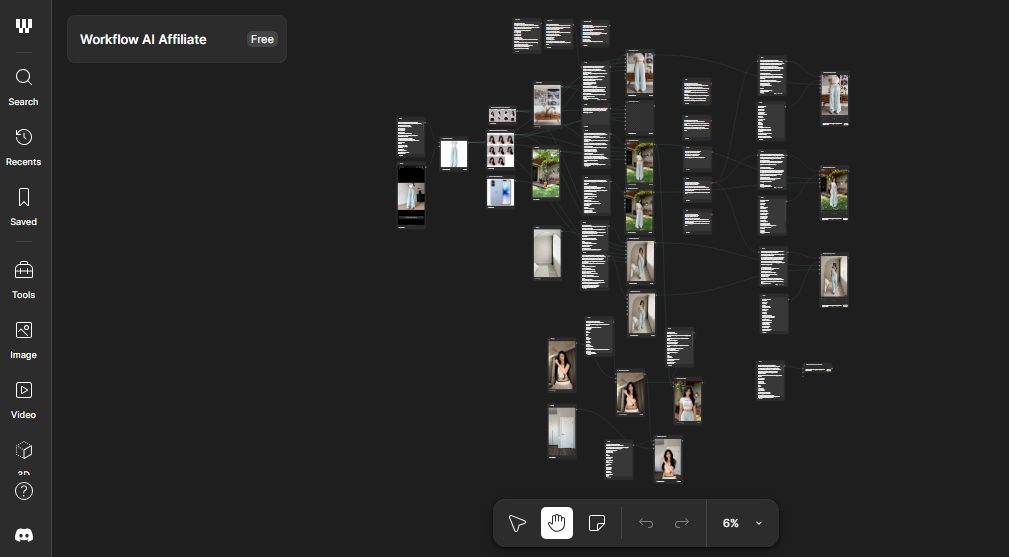The image size is (1009, 557).
Task: Click the Weavy logo icon
Action: pyautogui.click(x=24, y=26)
